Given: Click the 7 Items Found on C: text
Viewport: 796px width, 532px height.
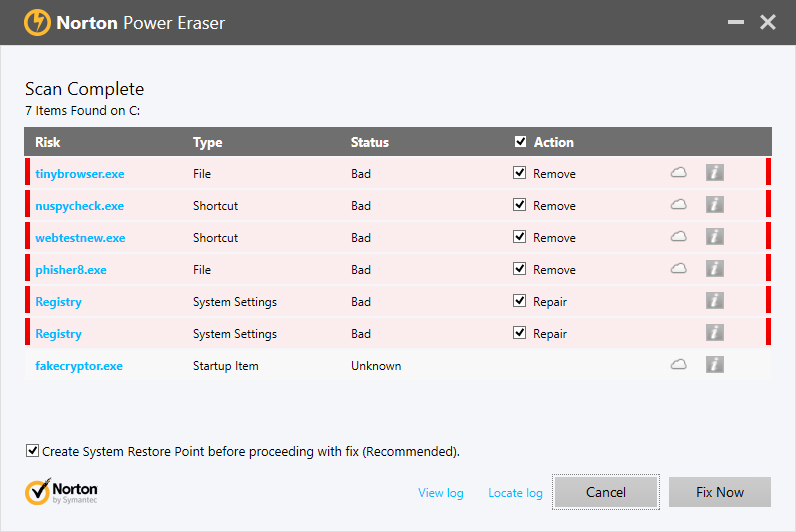Looking at the screenshot, I should (83, 110).
